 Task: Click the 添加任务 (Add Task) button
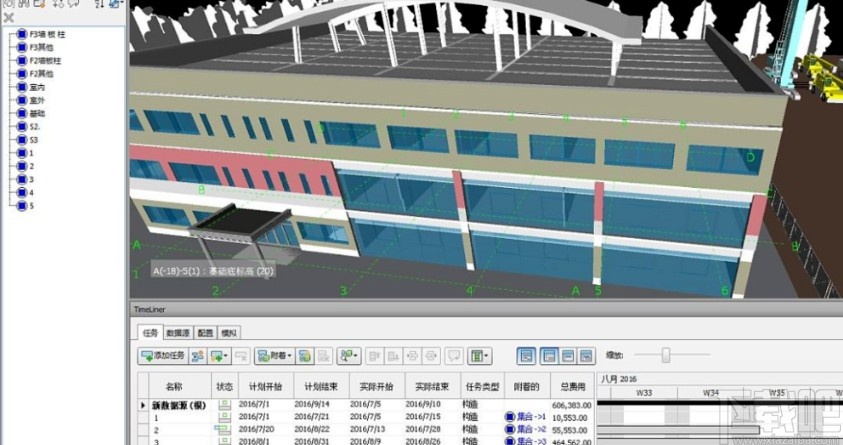point(163,356)
